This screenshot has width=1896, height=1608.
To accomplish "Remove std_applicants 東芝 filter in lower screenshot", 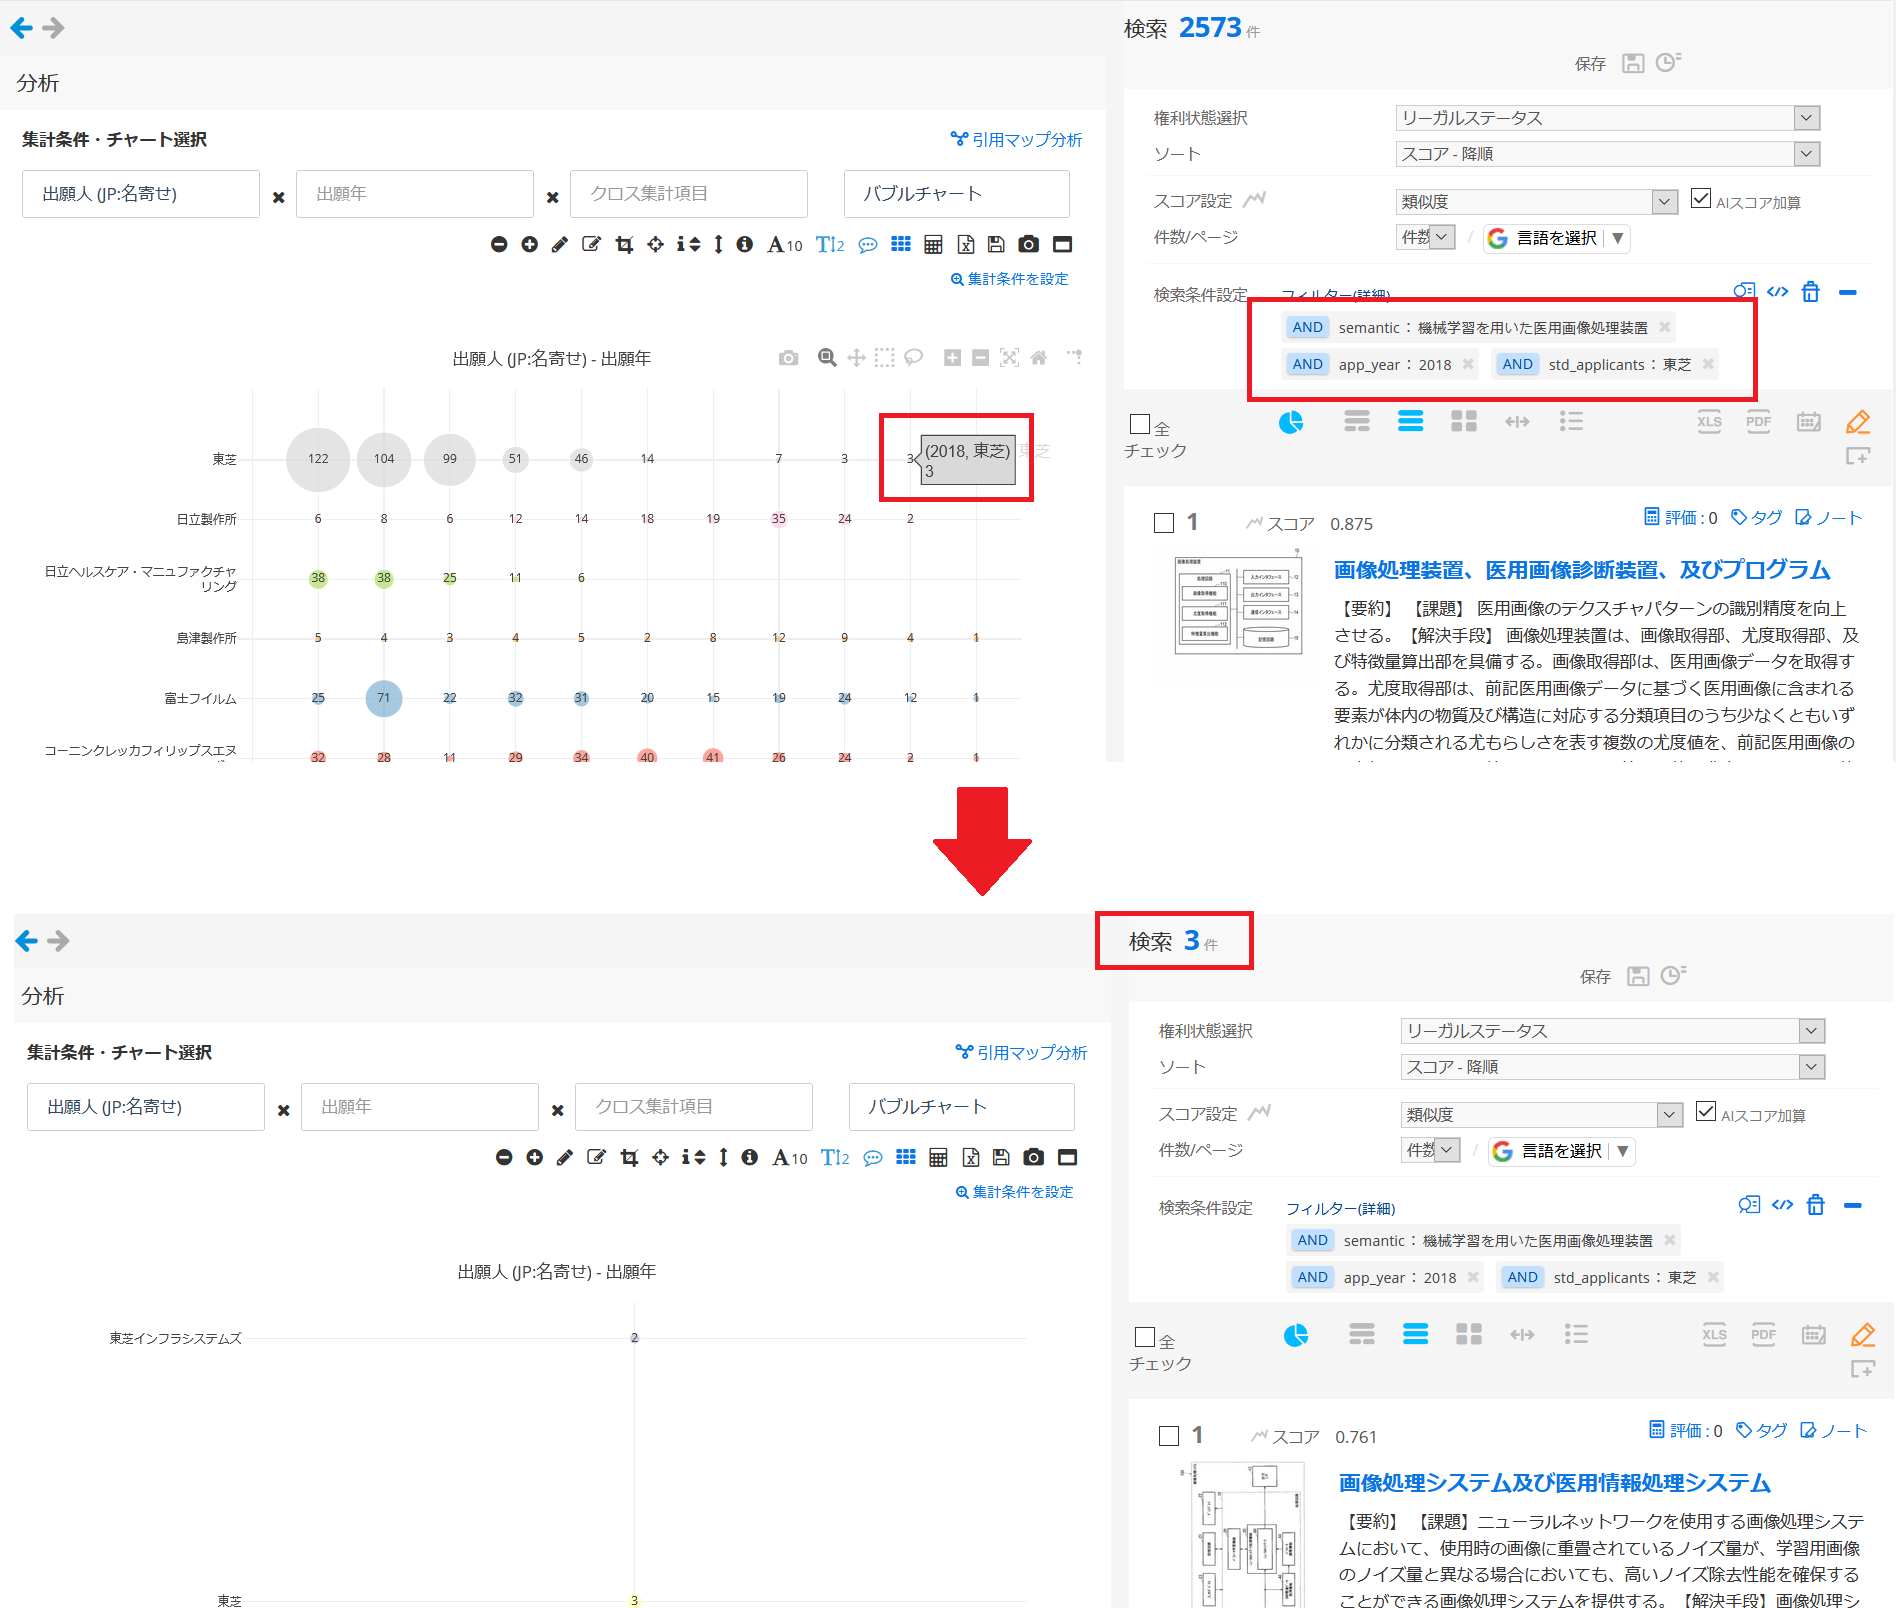I will click(1713, 1277).
